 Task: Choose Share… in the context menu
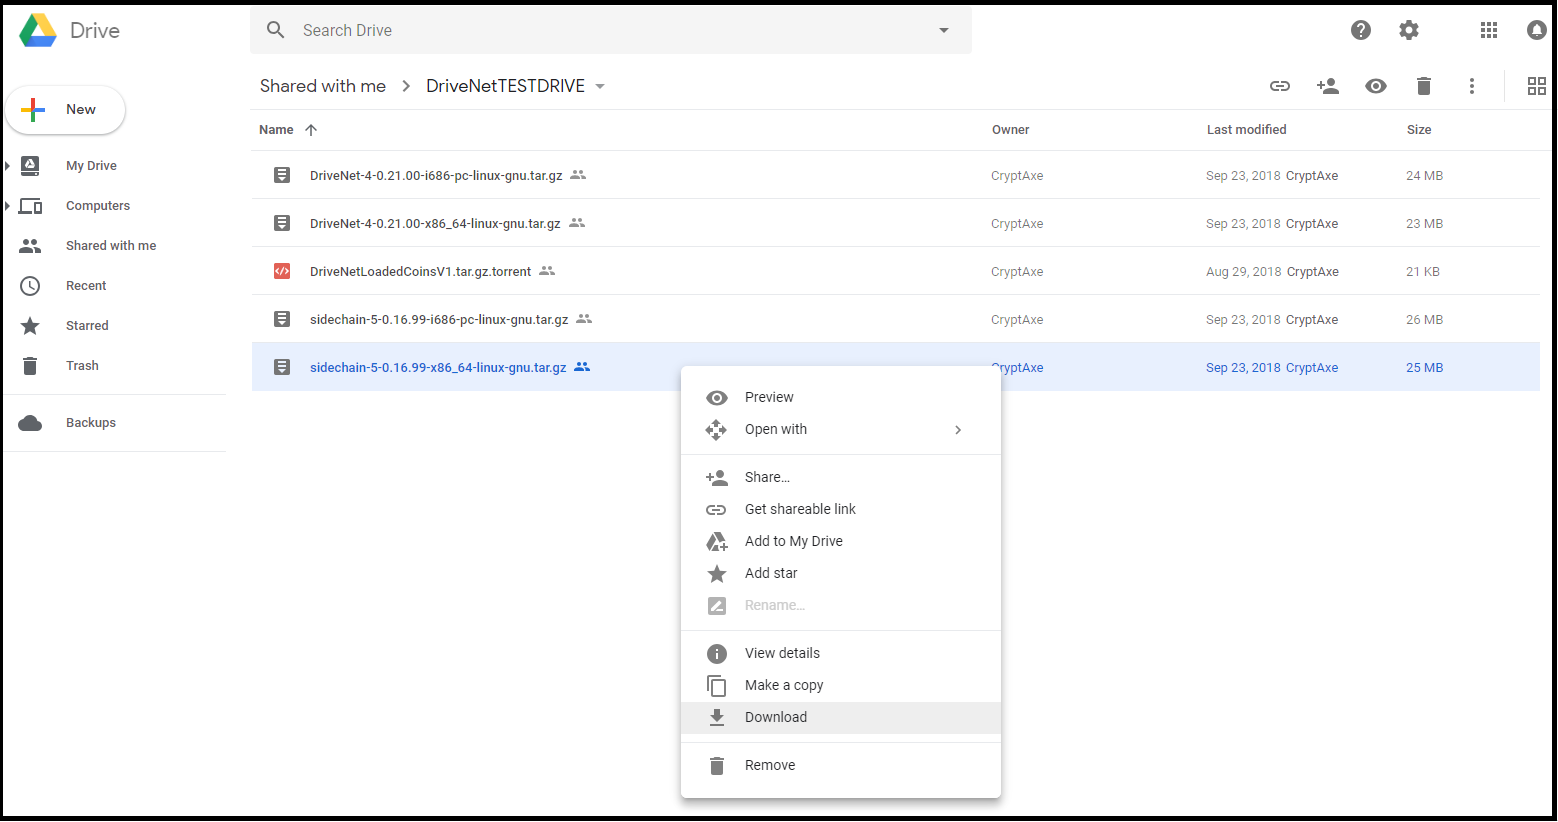[x=841, y=477]
